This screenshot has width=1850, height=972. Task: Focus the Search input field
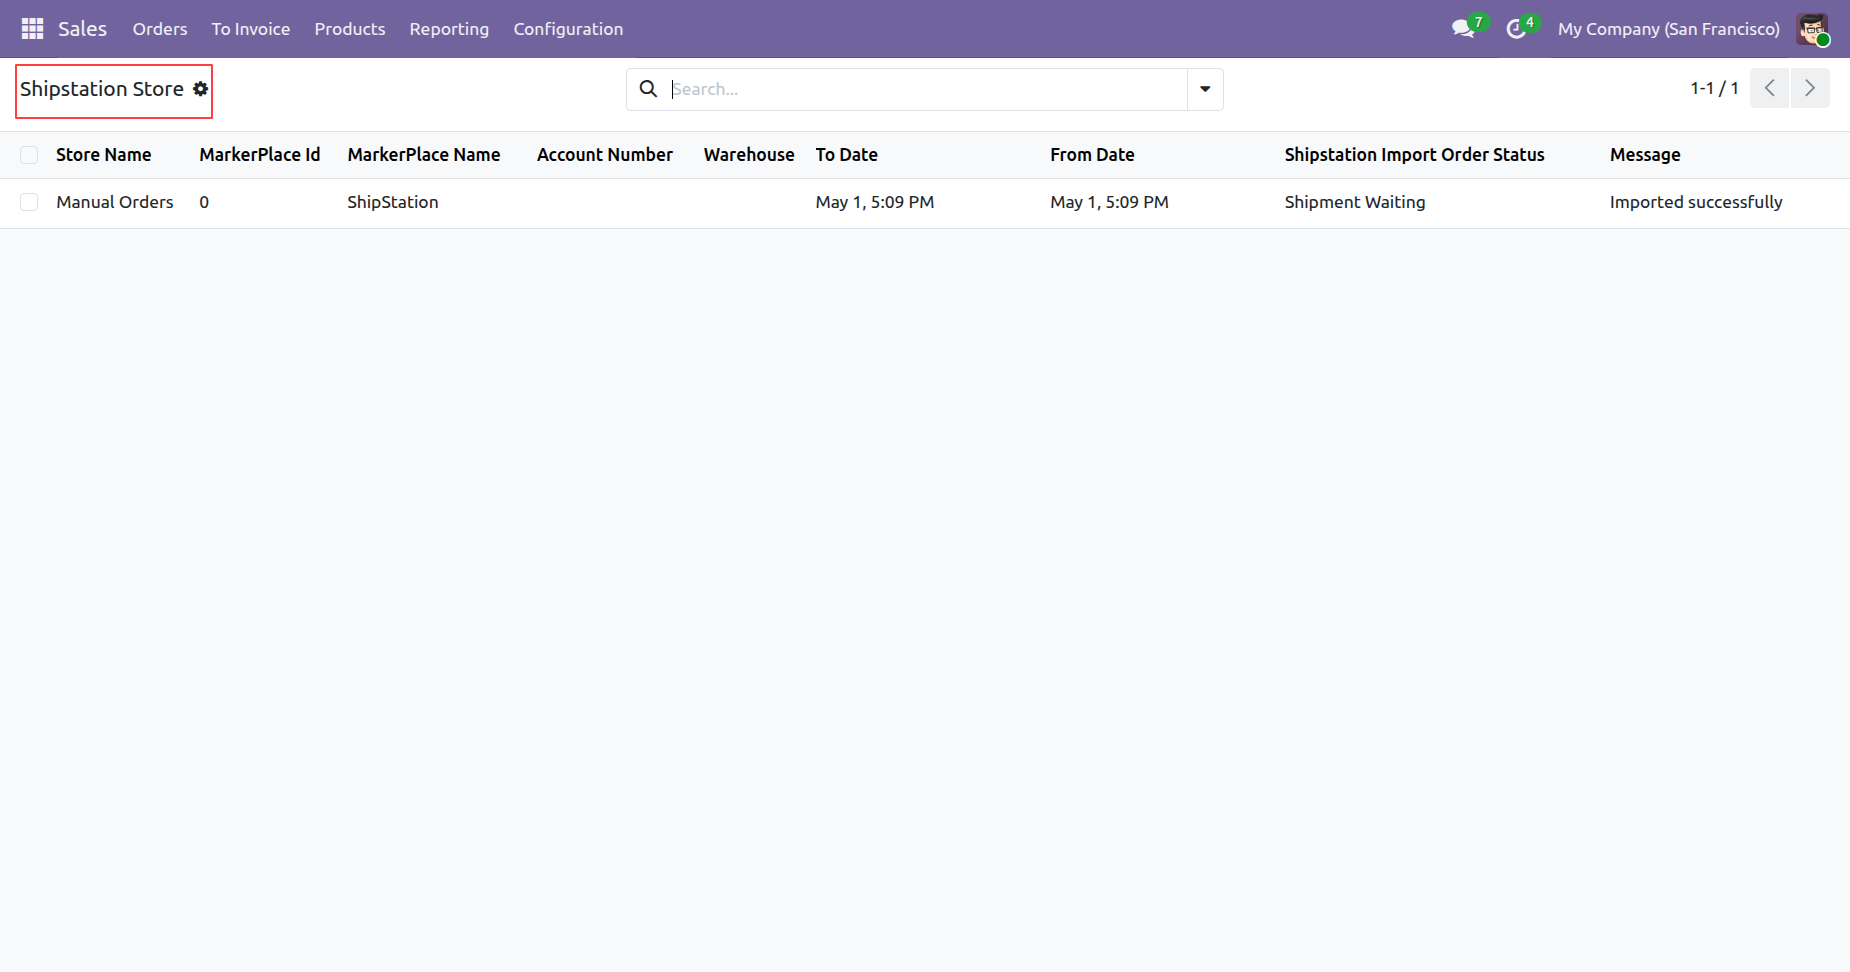tap(927, 89)
